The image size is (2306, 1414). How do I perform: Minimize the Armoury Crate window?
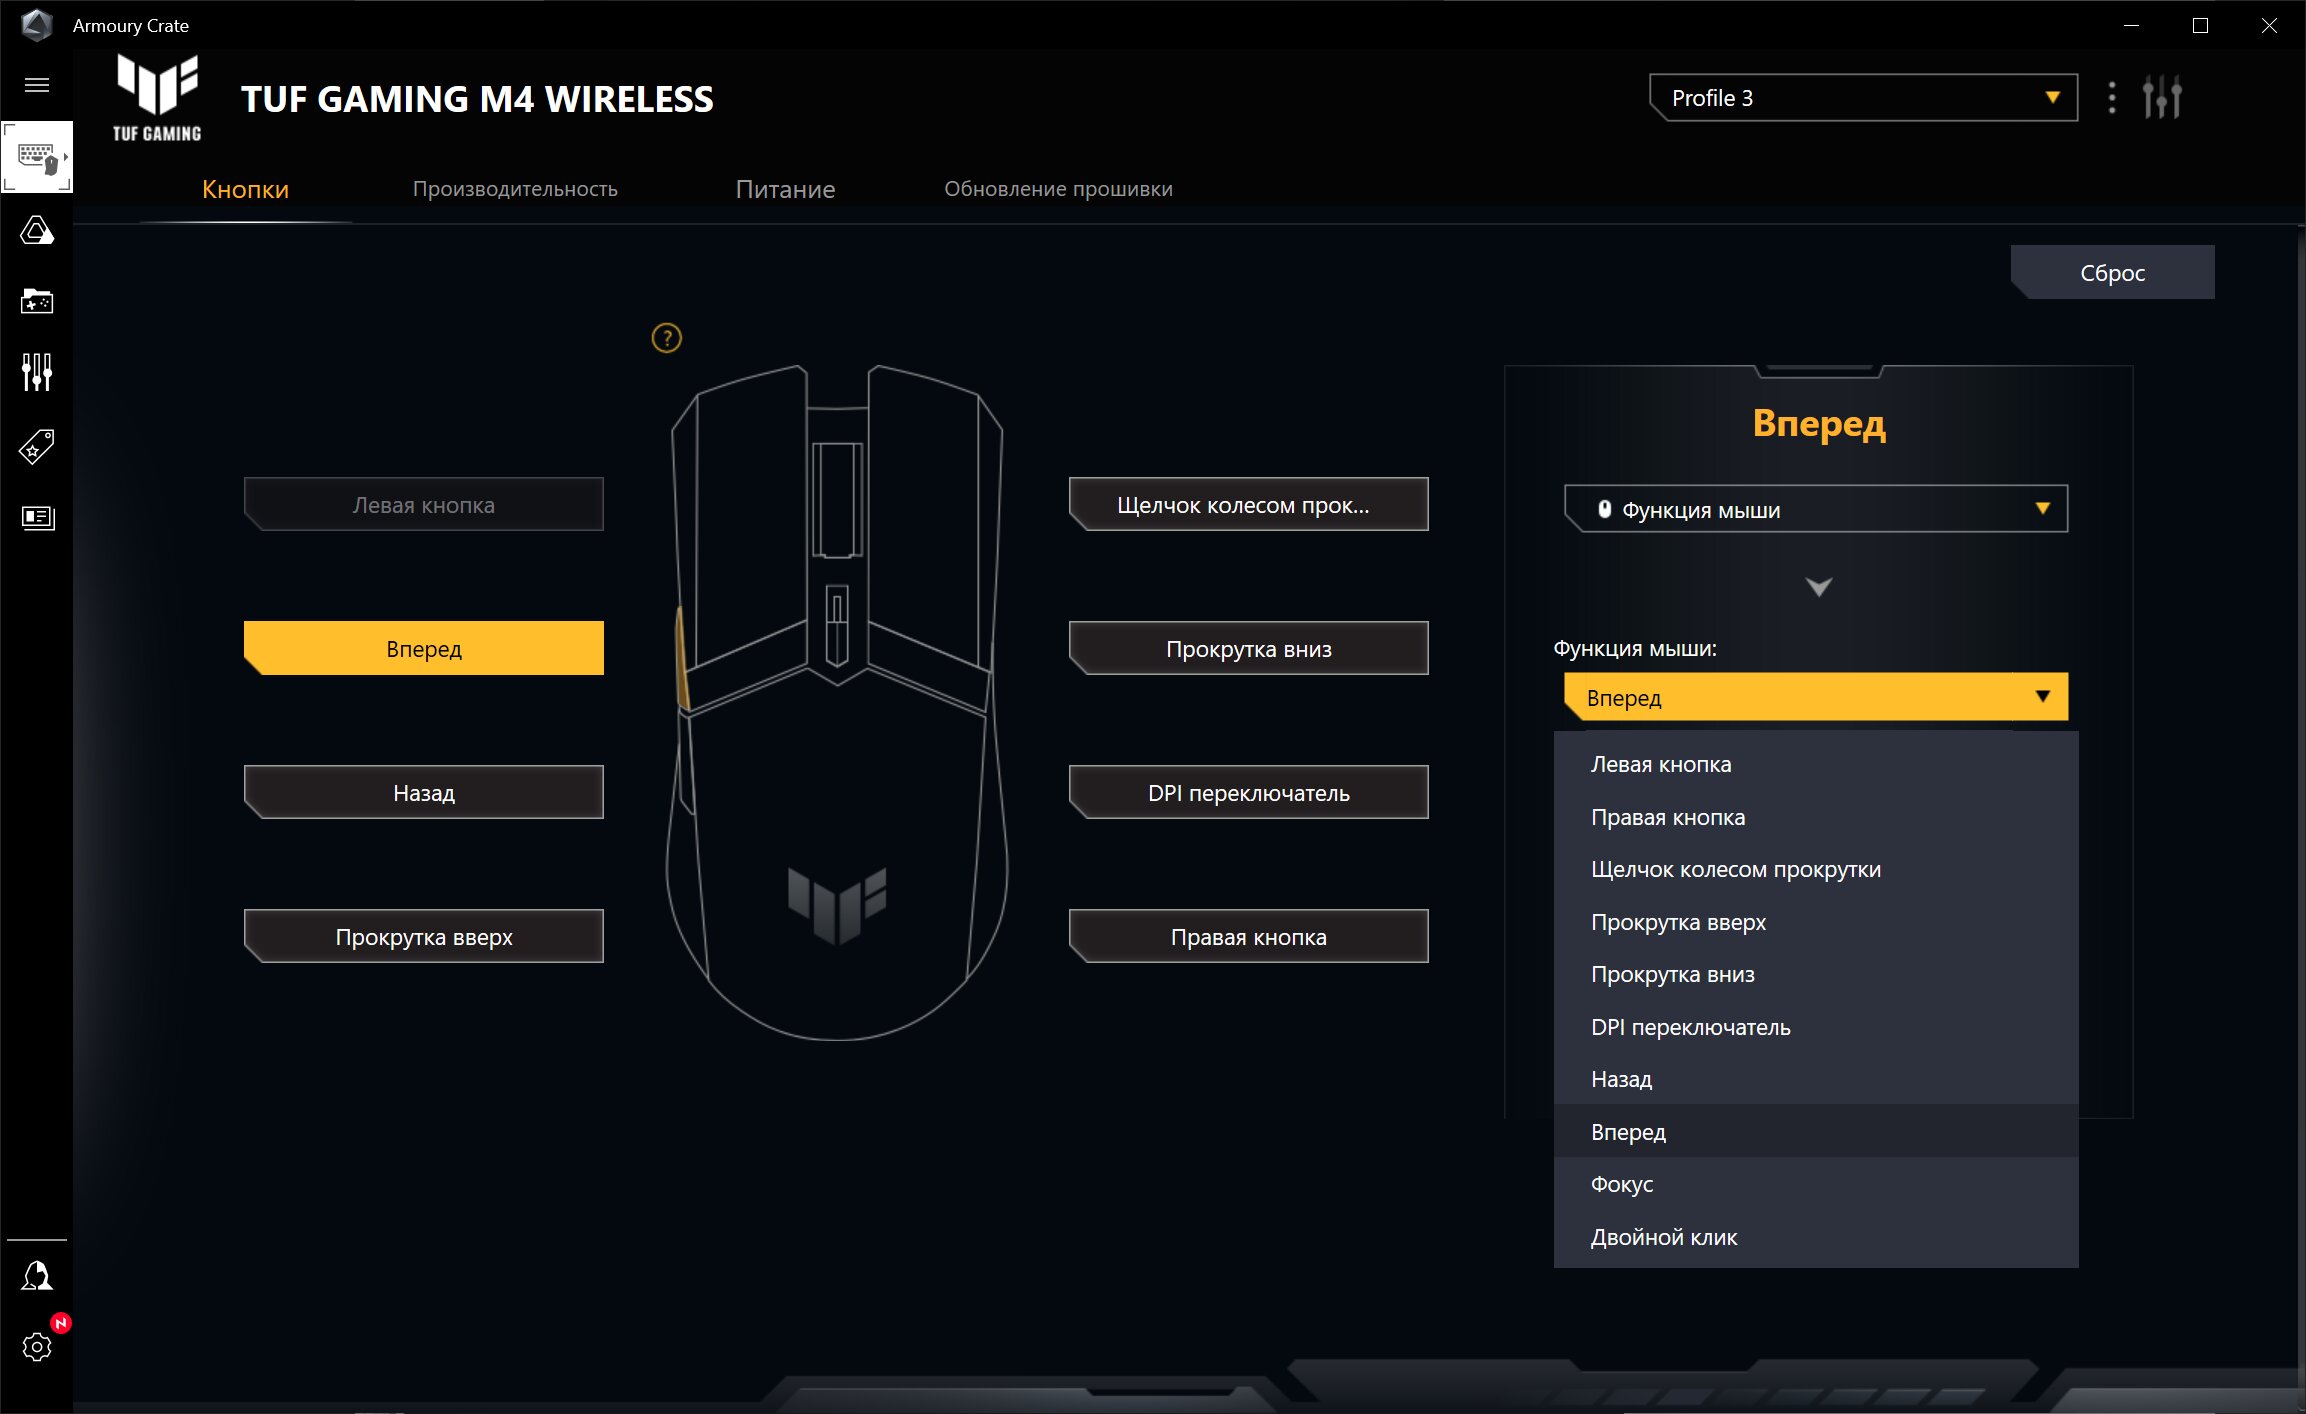[x=2131, y=25]
